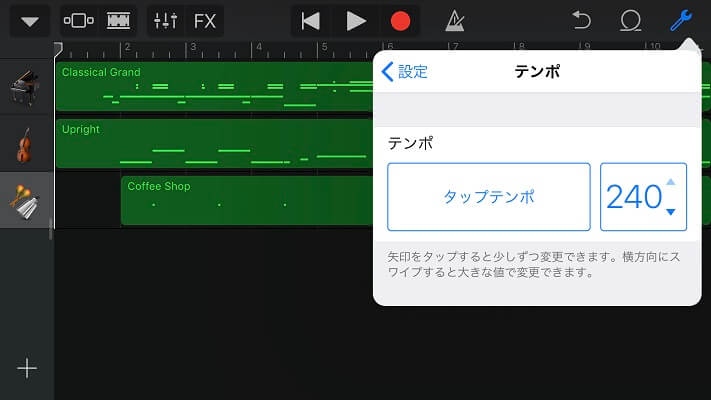Toggle the metronome

pos(455,21)
